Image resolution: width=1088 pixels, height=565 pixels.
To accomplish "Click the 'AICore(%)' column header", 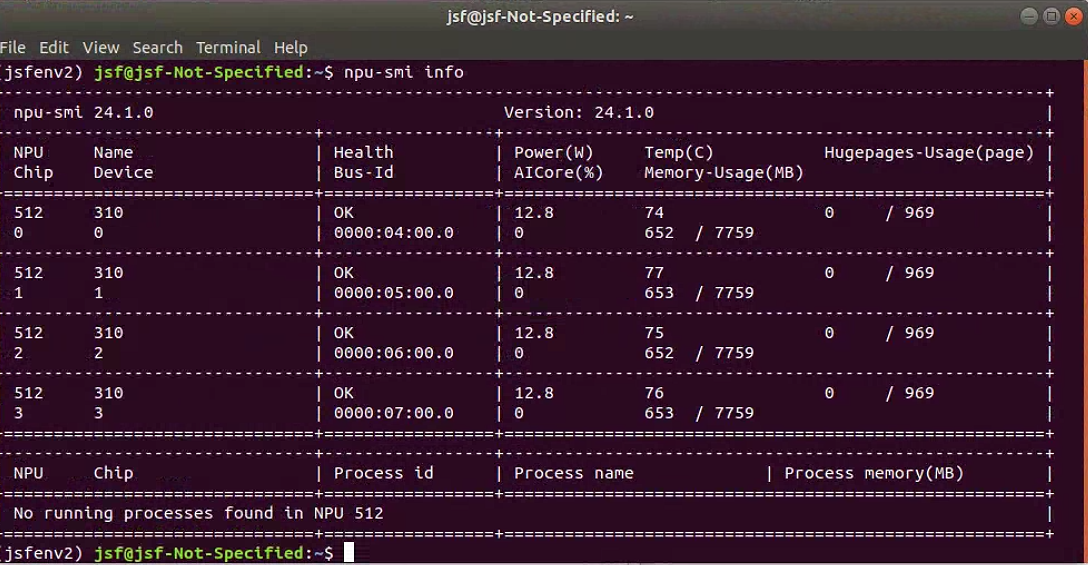I will pyautogui.click(x=559, y=172).
